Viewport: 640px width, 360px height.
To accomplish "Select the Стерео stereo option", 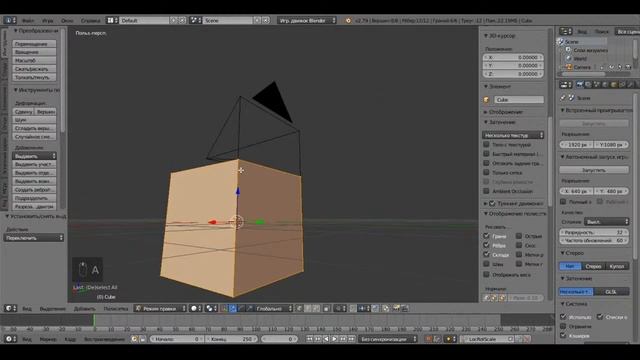I will [x=593, y=266].
